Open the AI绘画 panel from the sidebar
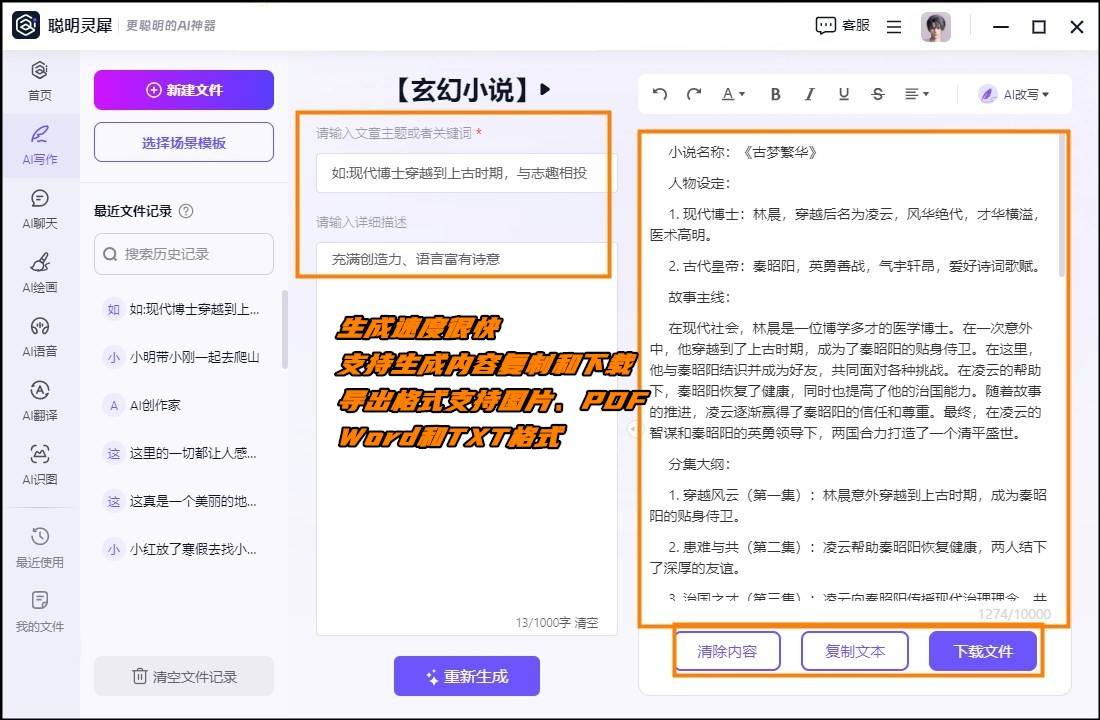Screen dimensions: 1100x720 click(39, 270)
